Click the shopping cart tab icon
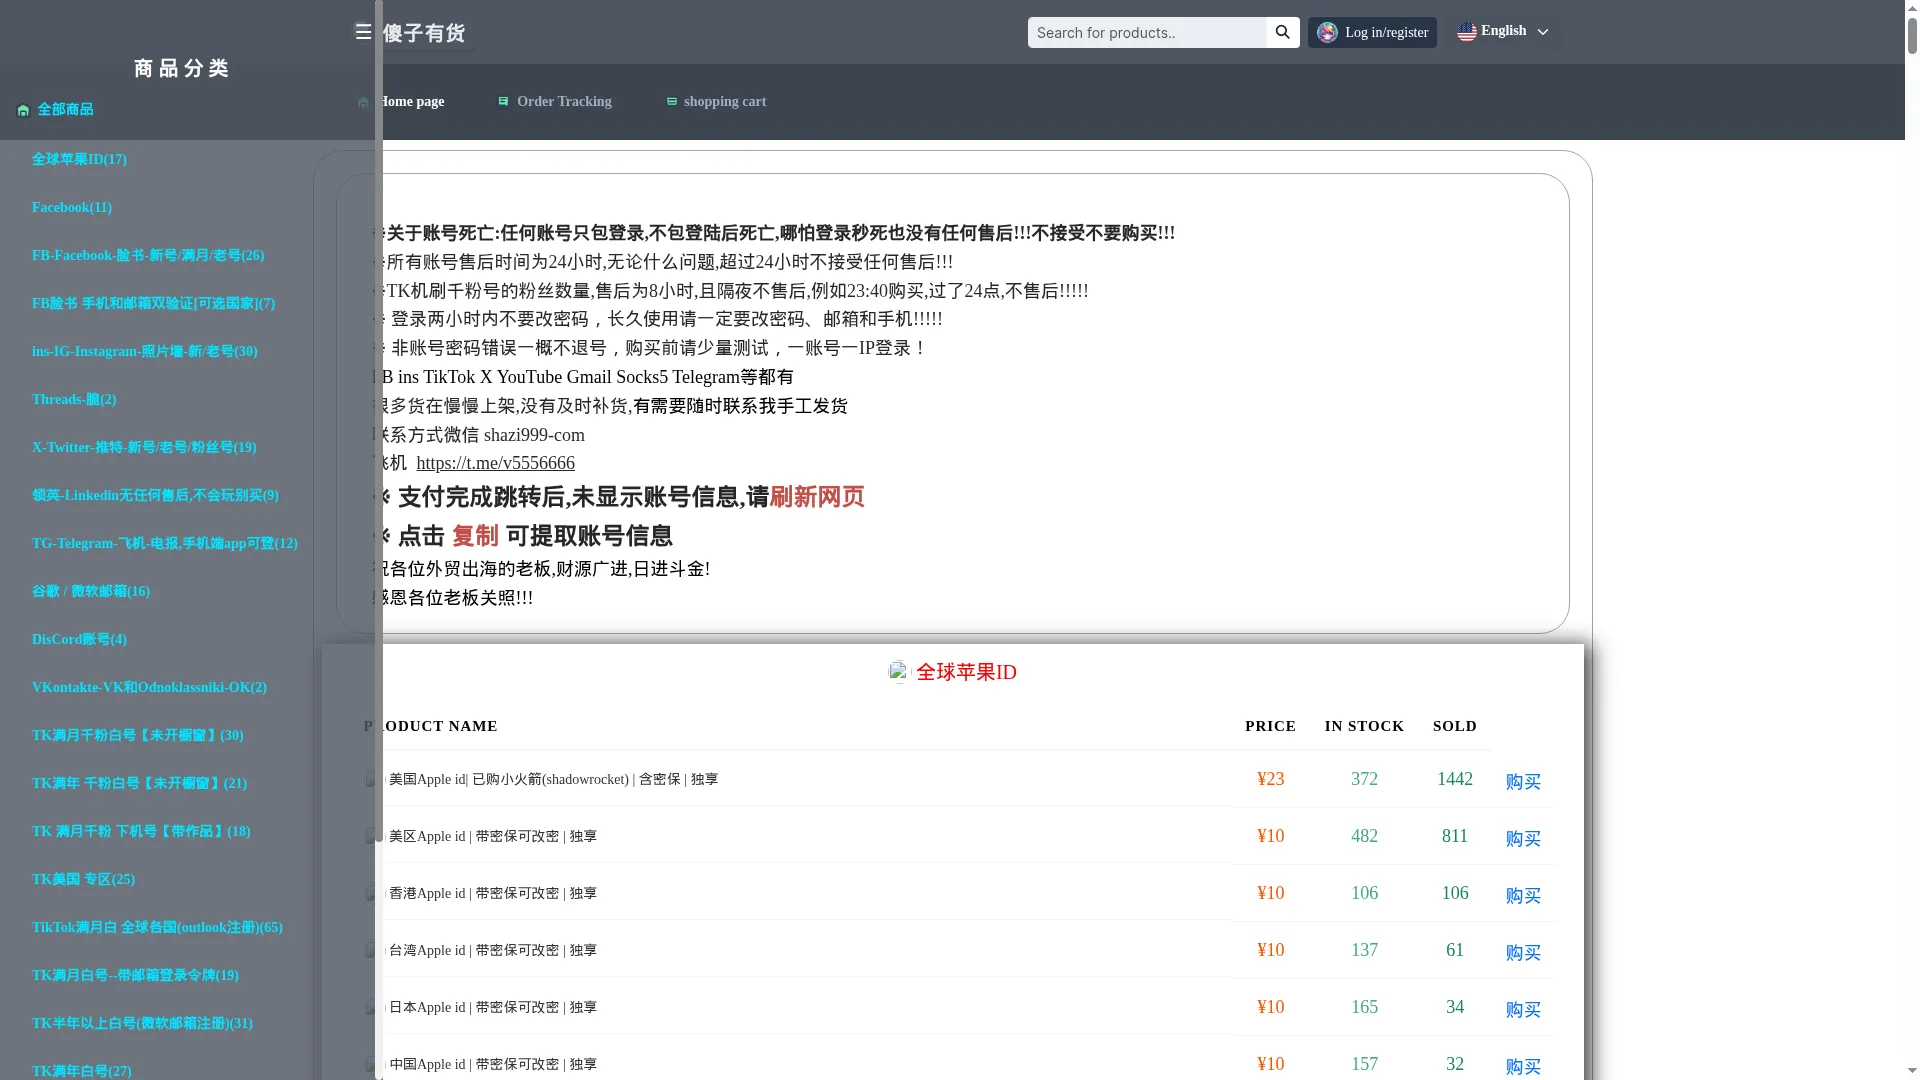 click(672, 101)
